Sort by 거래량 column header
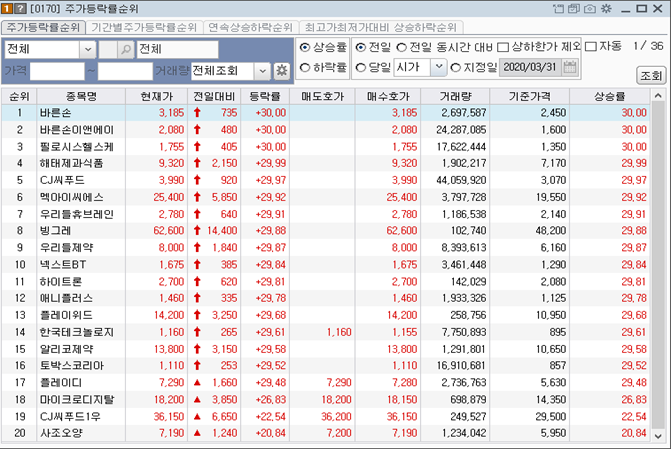The image size is (671, 449). pos(455,96)
